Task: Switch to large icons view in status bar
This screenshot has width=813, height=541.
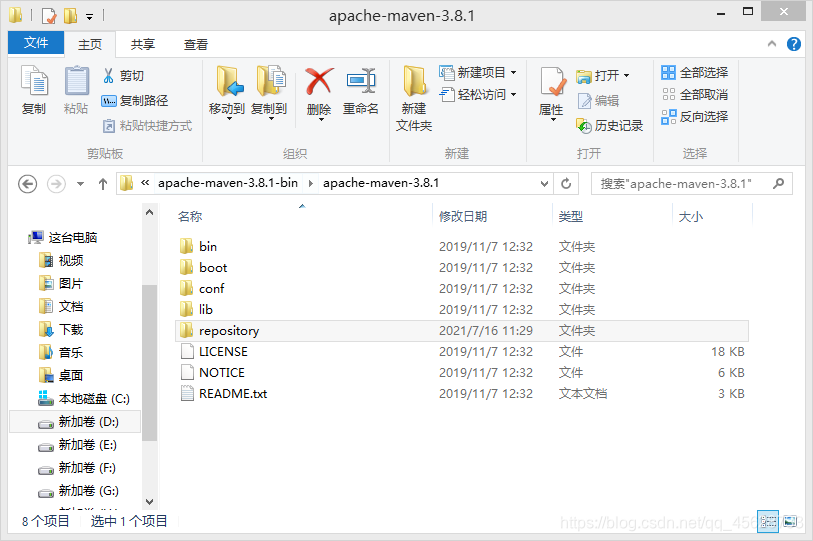Action: (790, 521)
